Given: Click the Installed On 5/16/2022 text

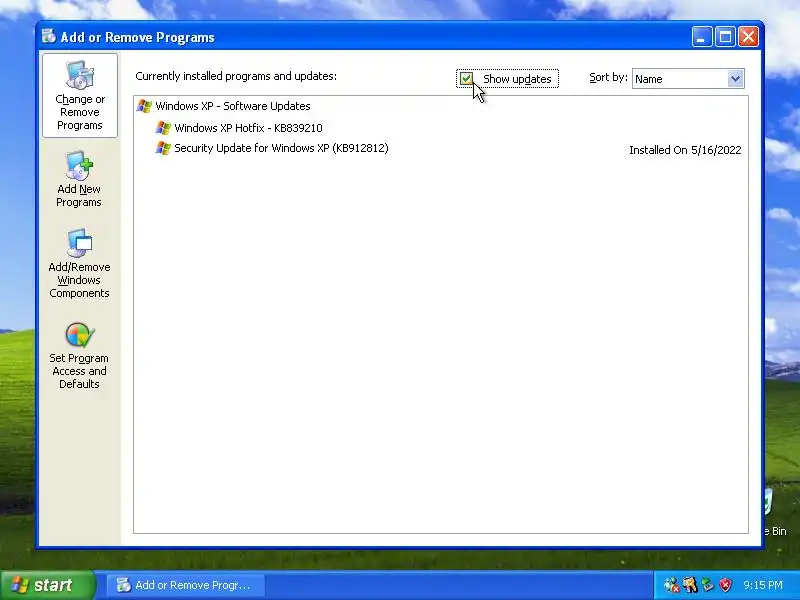Looking at the screenshot, I should coord(685,150).
